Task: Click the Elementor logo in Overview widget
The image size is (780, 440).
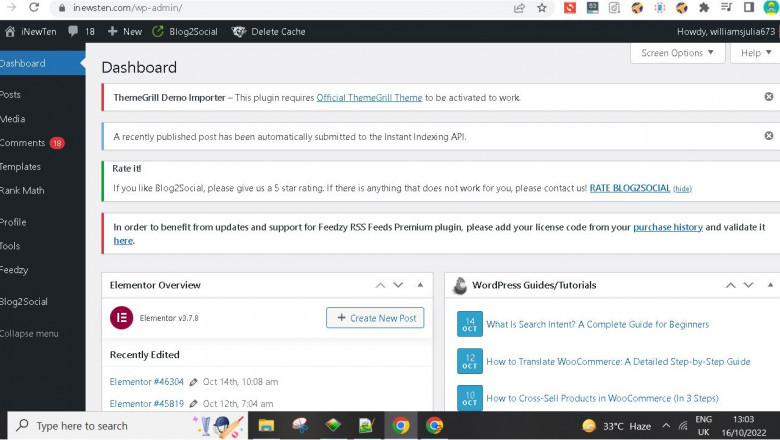Action: (121, 318)
